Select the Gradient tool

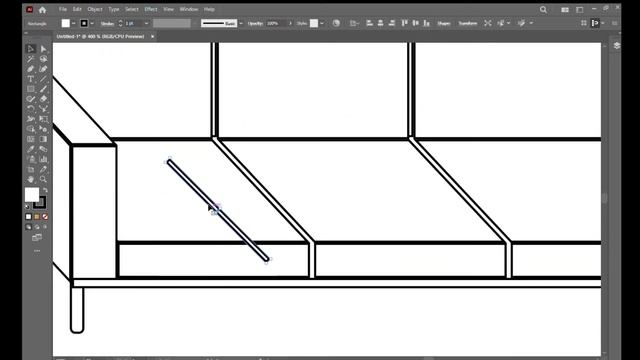click(43, 139)
